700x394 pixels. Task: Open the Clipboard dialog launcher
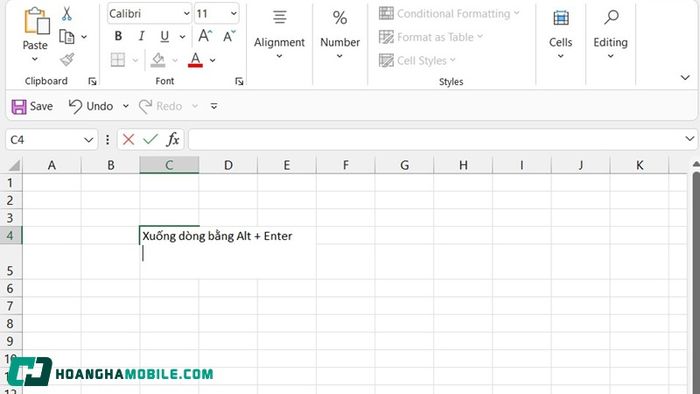92,81
